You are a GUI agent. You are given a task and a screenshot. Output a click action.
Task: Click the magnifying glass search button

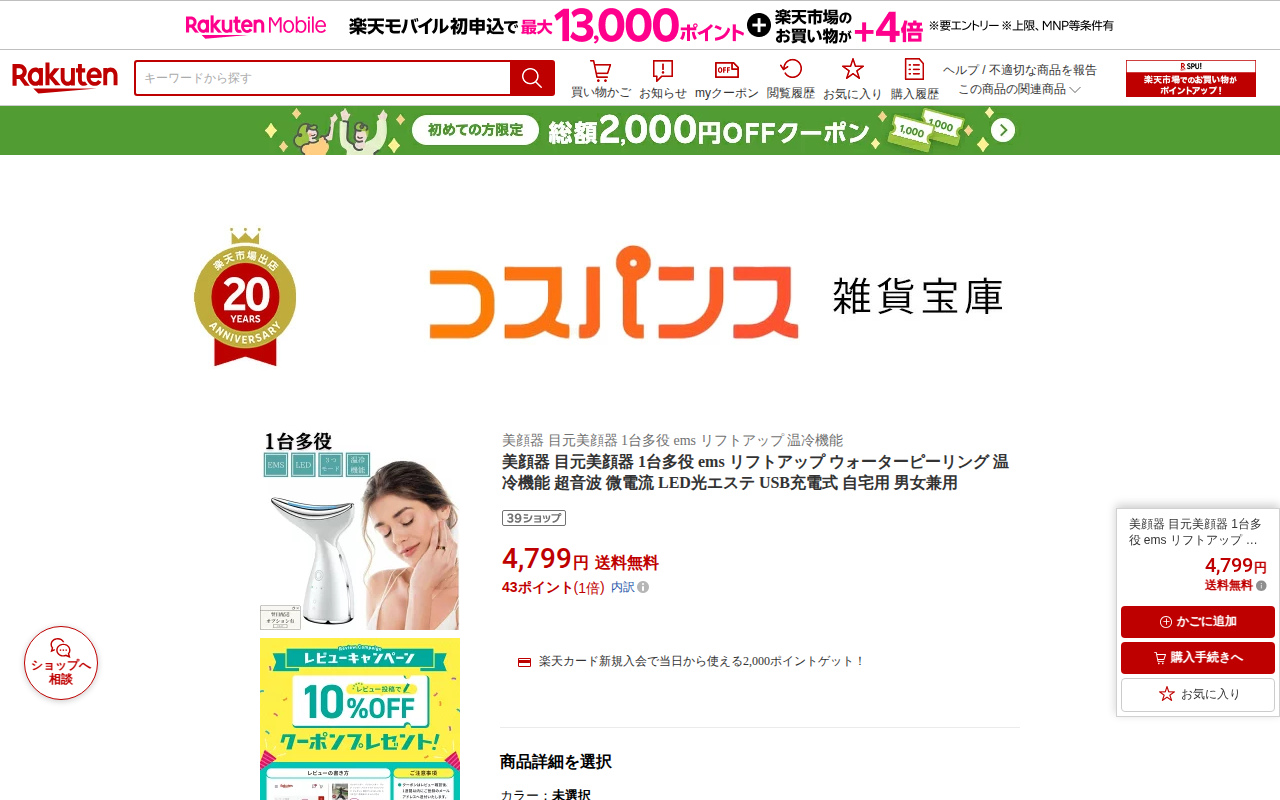(532, 78)
